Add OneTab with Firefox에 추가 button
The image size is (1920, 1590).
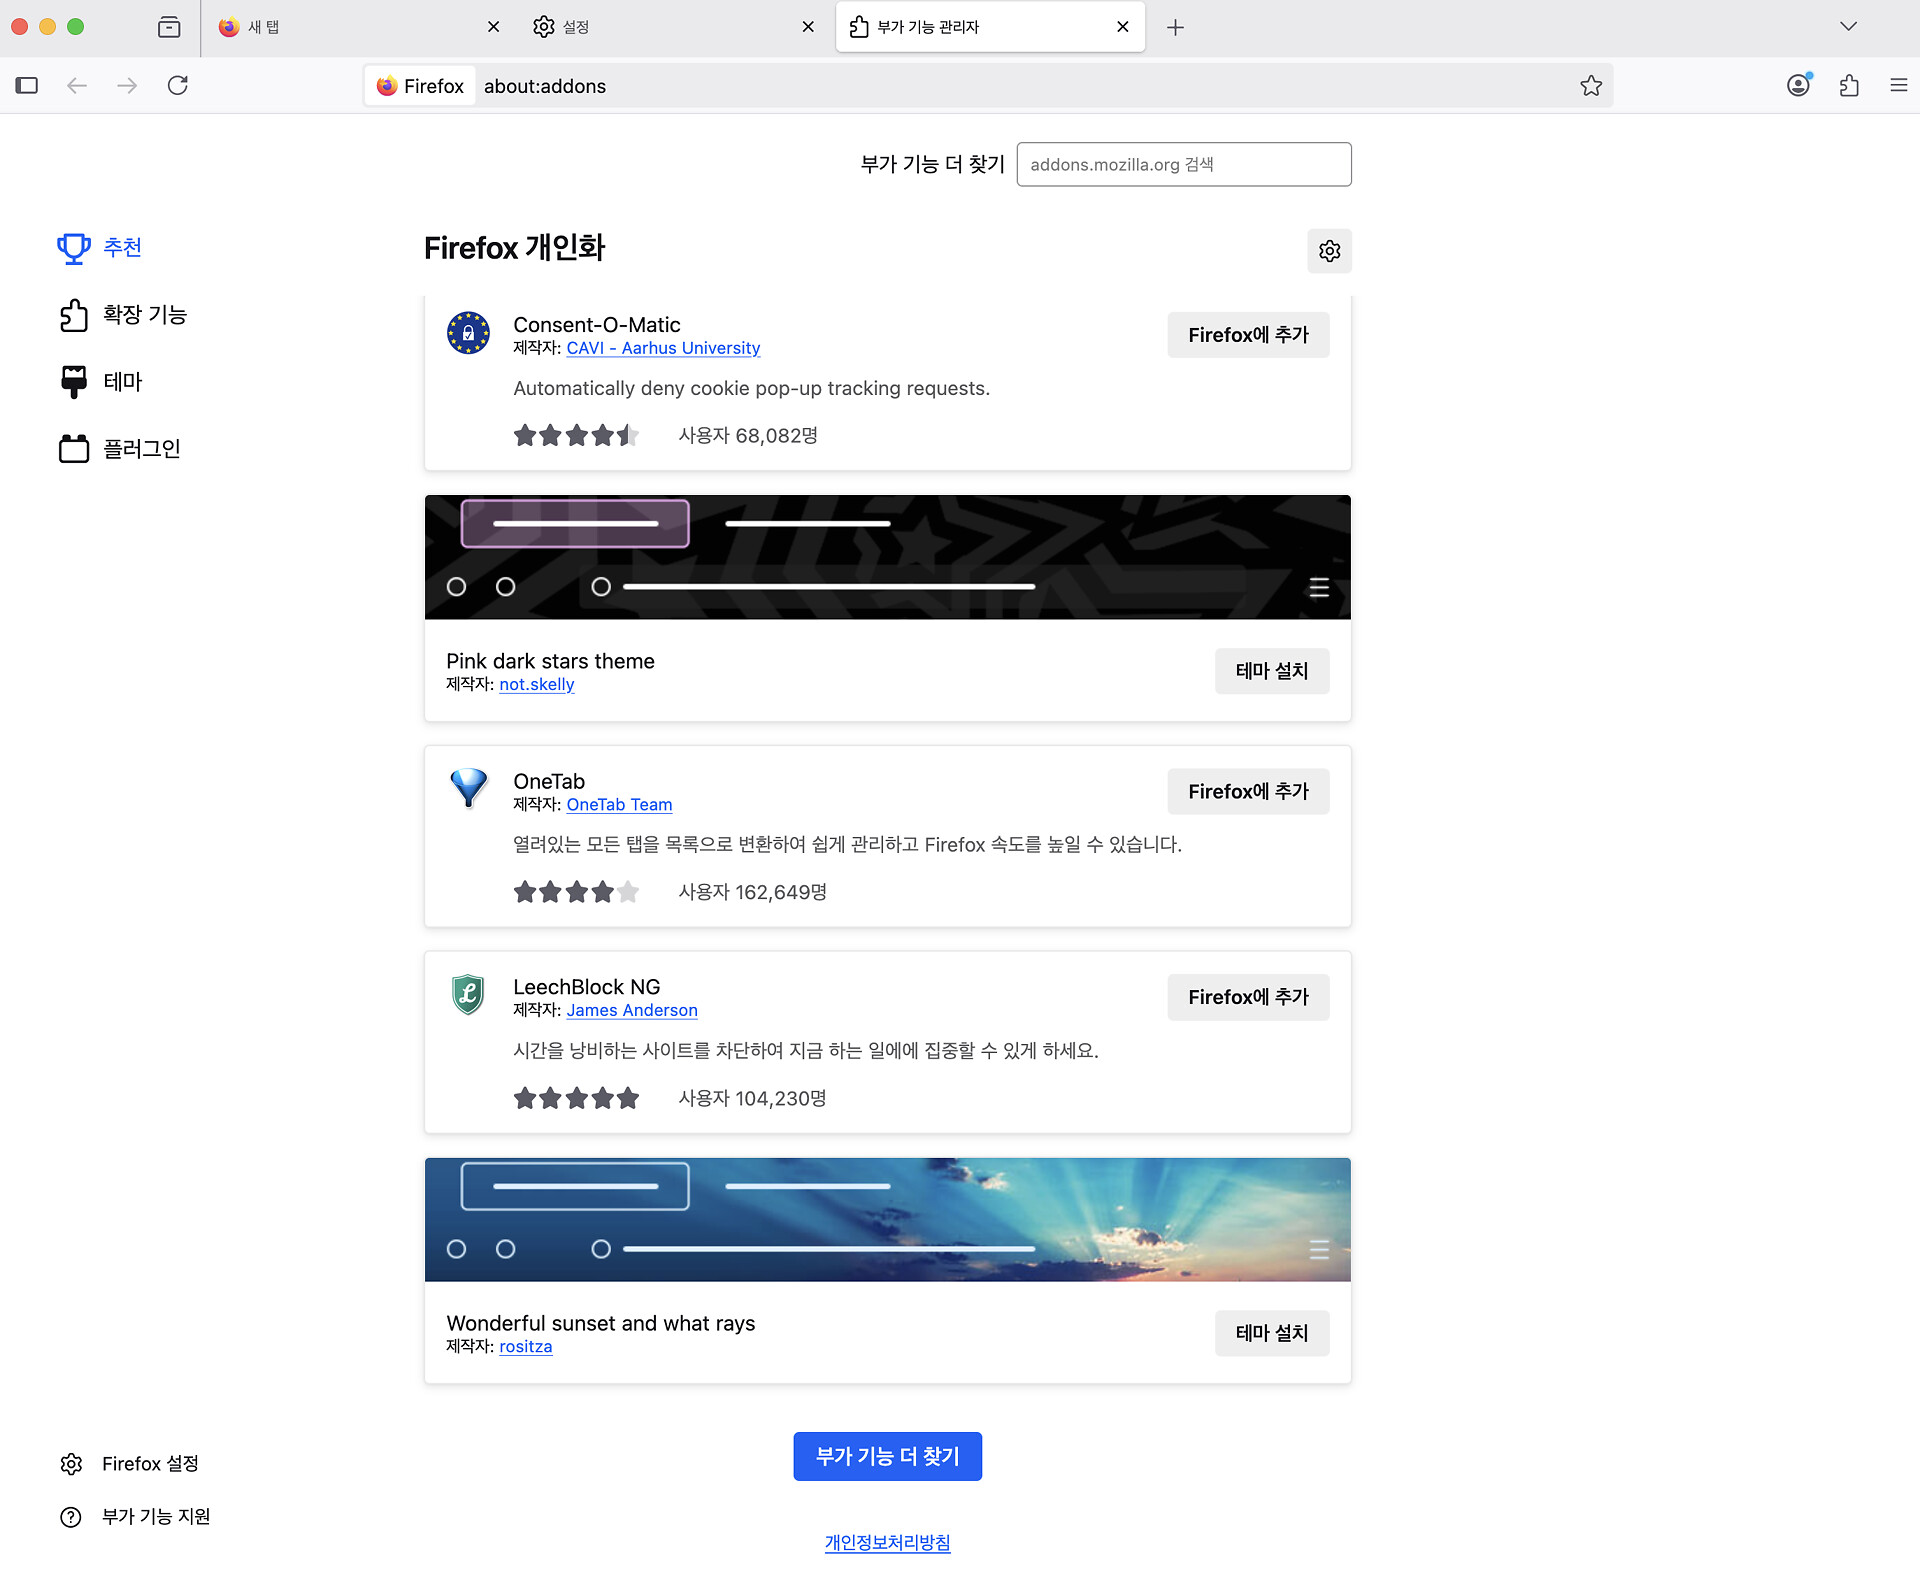tap(1247, 791)
